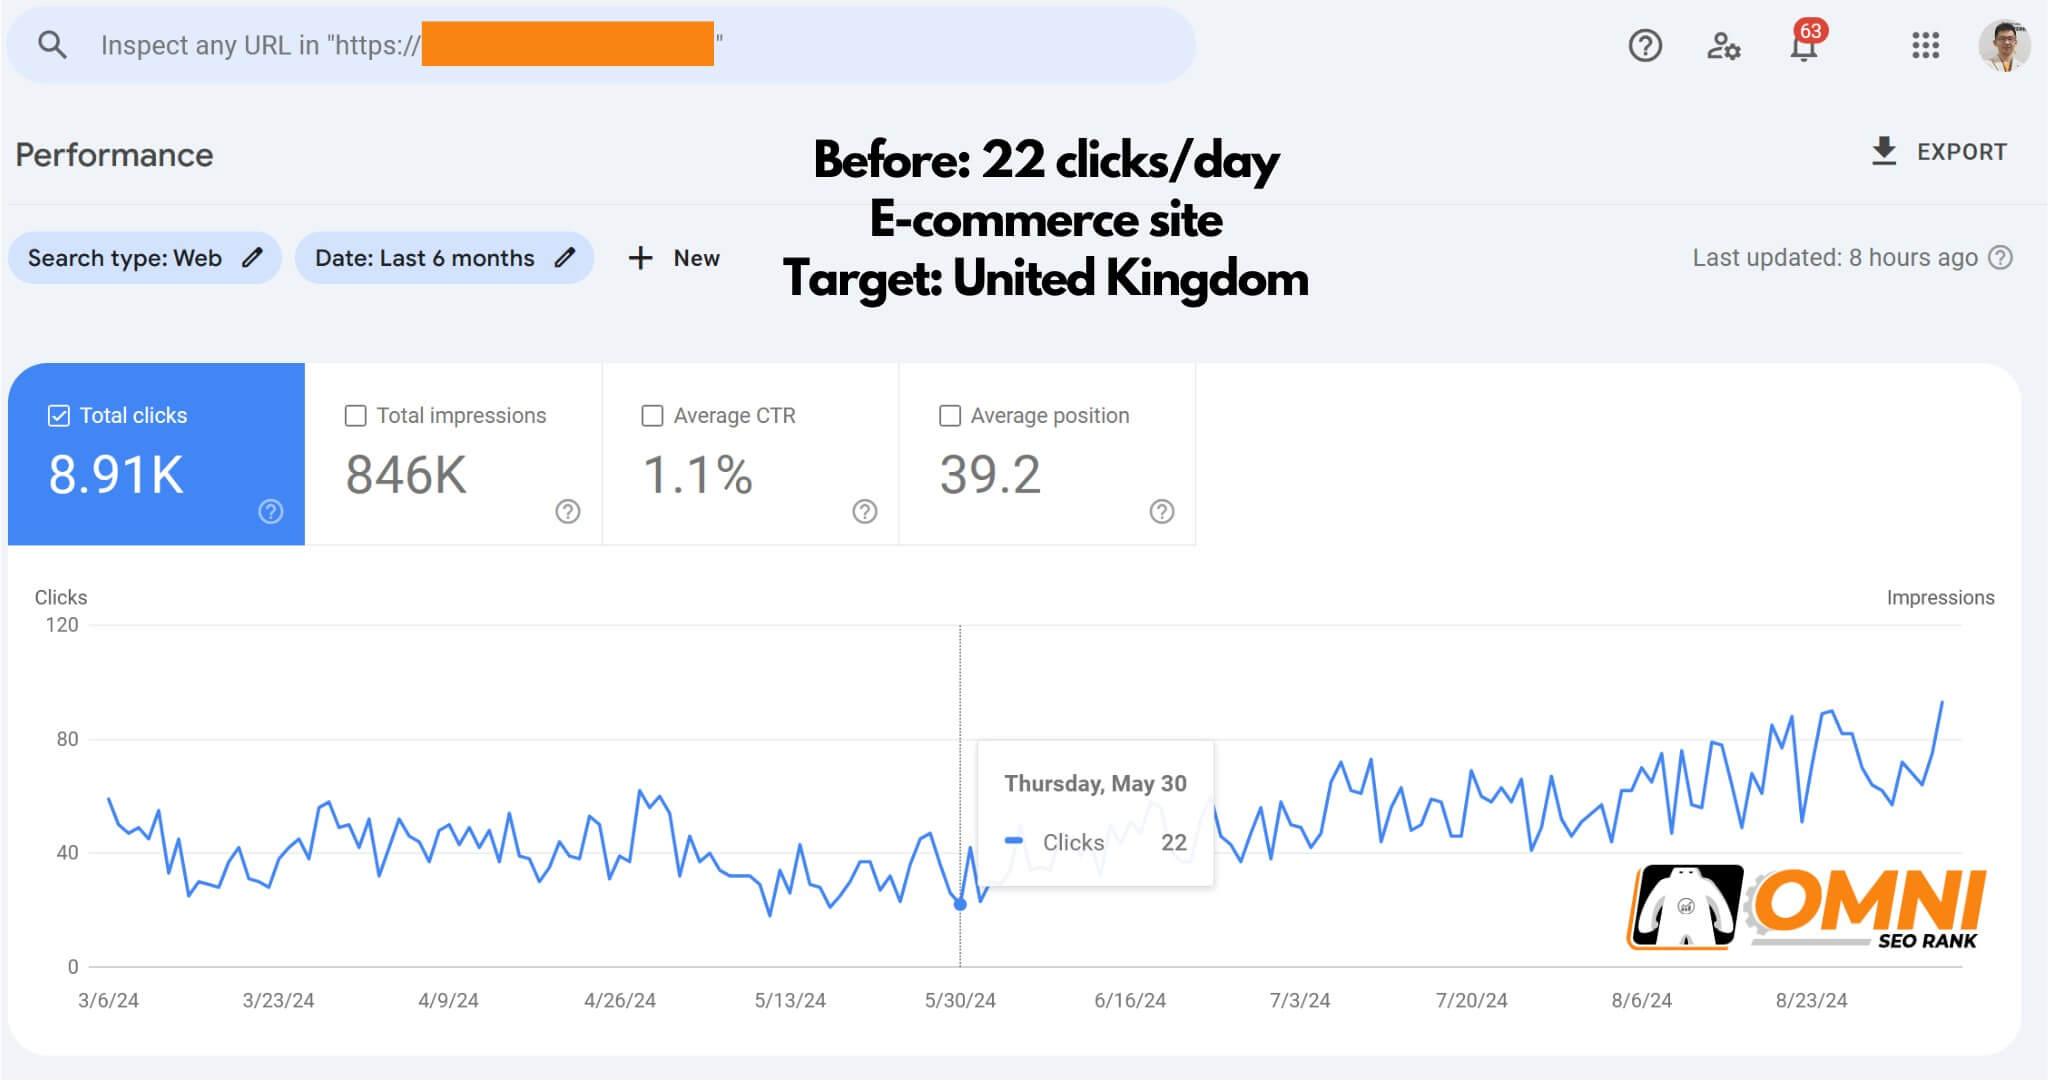The image size is (2048, 1080).
Task: Open the Help question mark icon
Action: click(1645, 45)
